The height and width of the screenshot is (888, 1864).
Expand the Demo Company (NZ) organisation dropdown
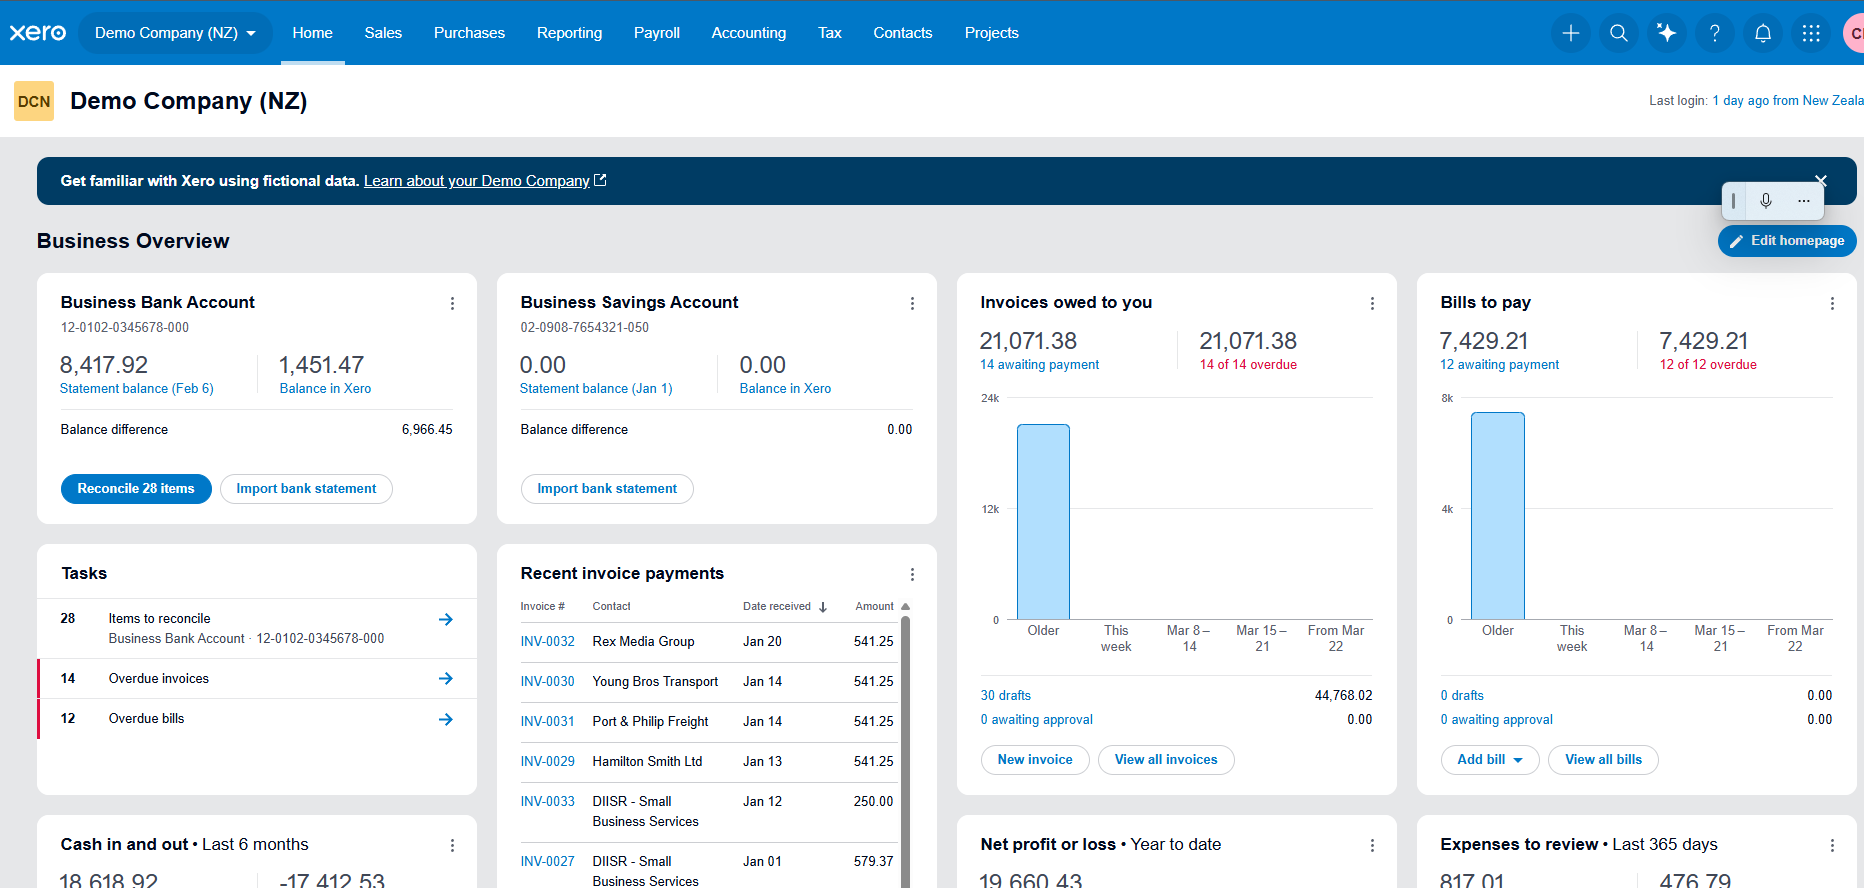175,33
